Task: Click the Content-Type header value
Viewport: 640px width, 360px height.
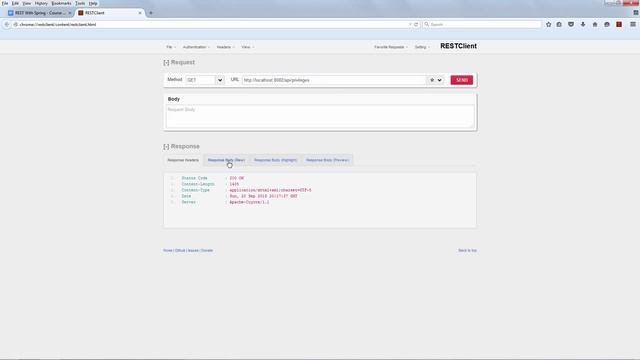Action: (x=270, y=190)
